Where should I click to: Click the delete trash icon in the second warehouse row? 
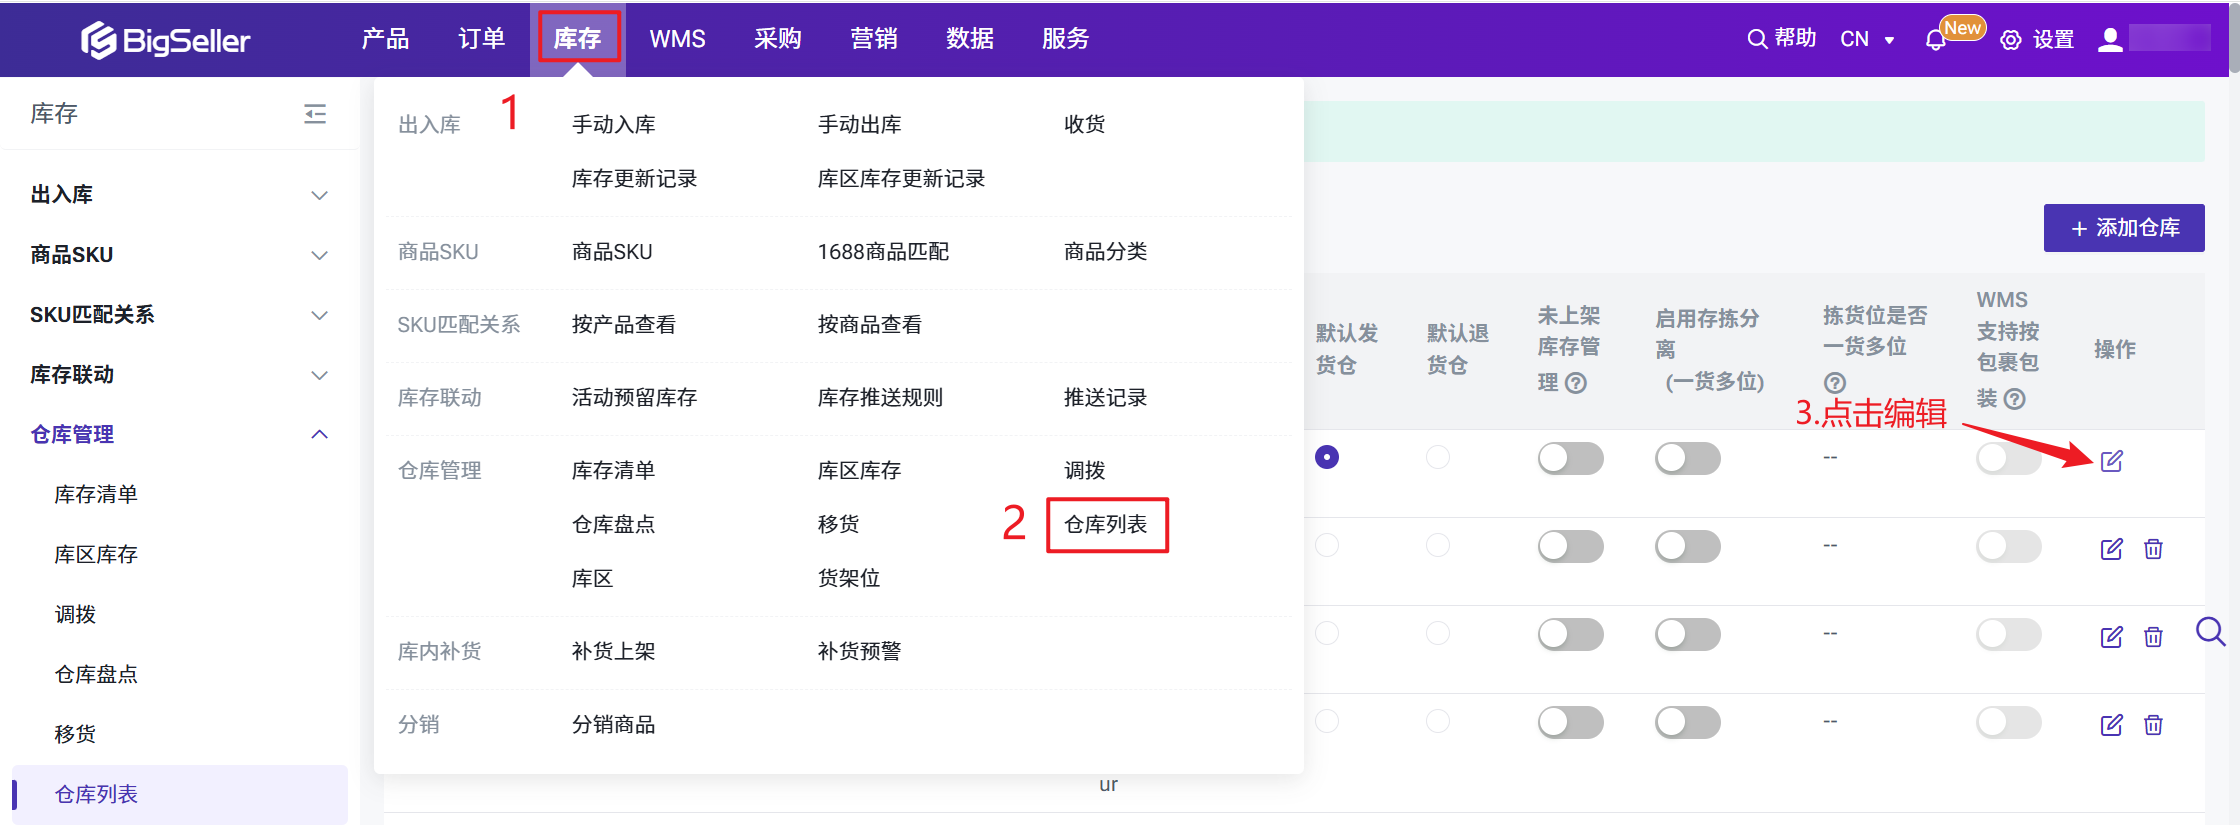2153,549
